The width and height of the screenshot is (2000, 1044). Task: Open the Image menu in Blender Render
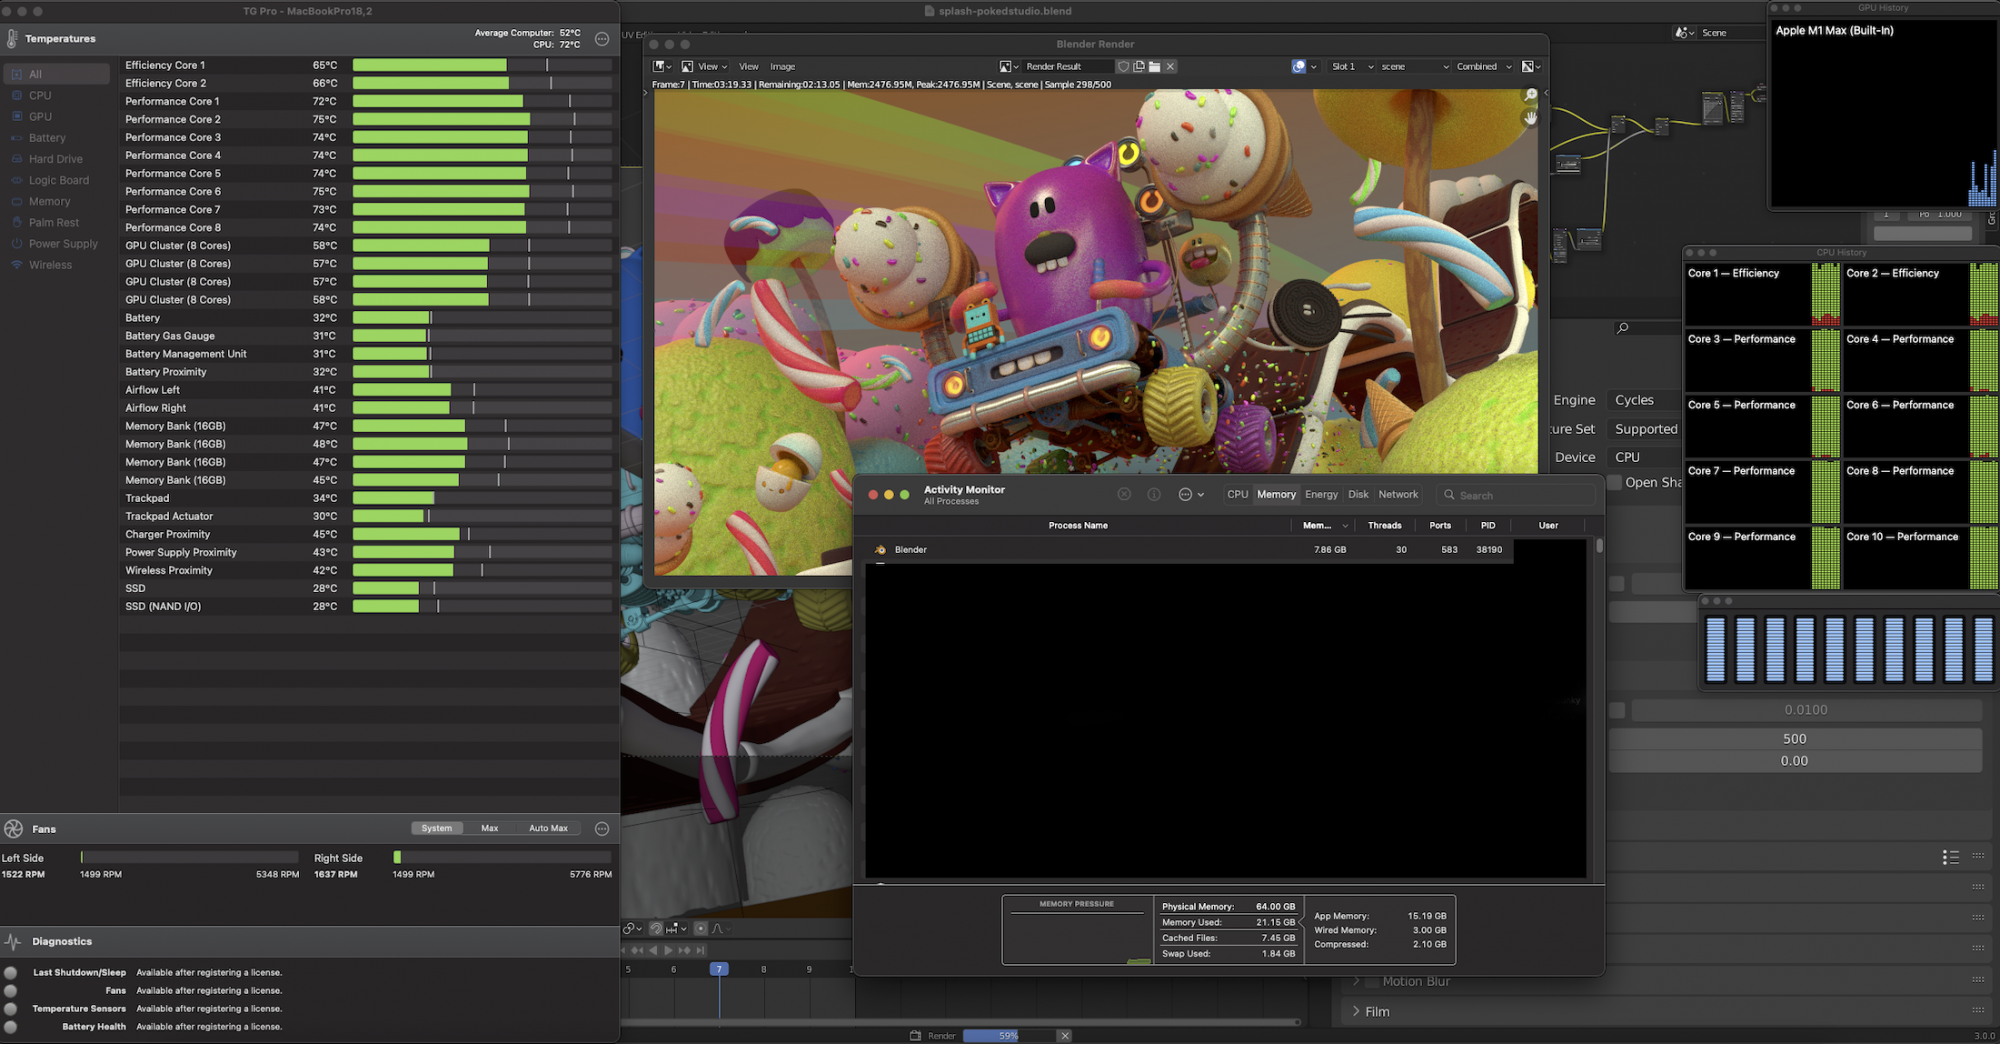[782, 67]
